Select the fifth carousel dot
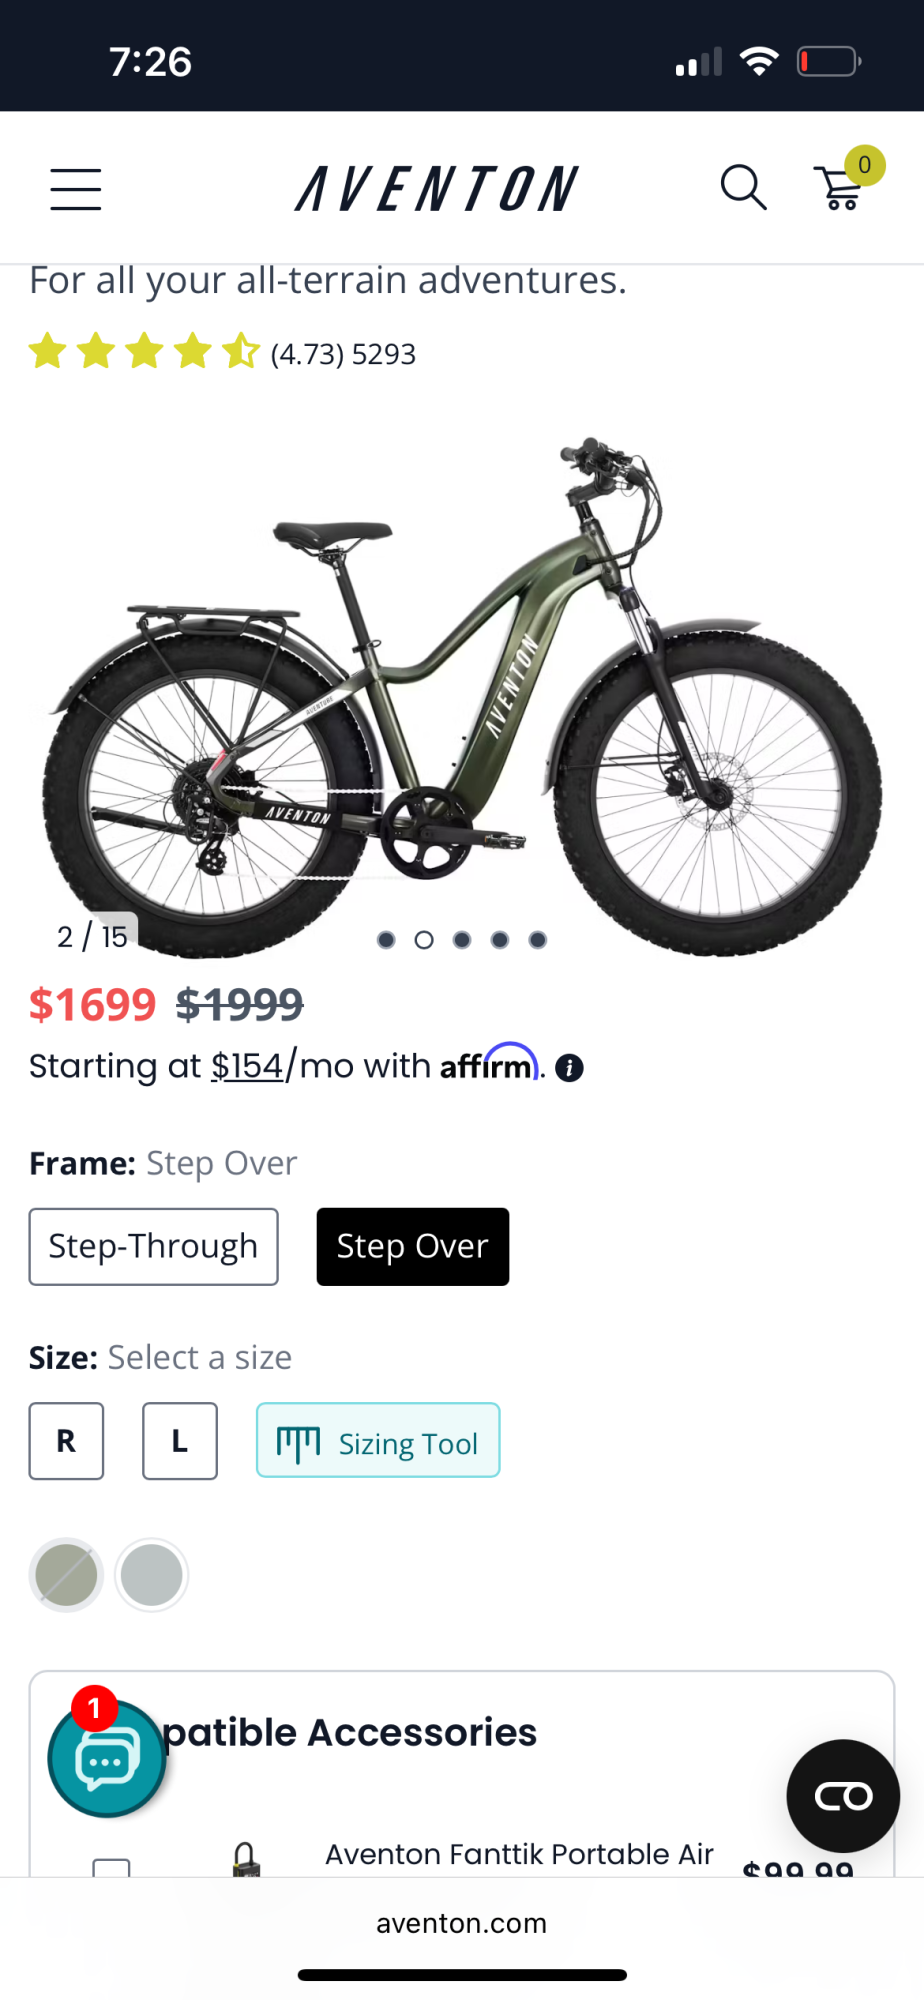 coord(537,939)
